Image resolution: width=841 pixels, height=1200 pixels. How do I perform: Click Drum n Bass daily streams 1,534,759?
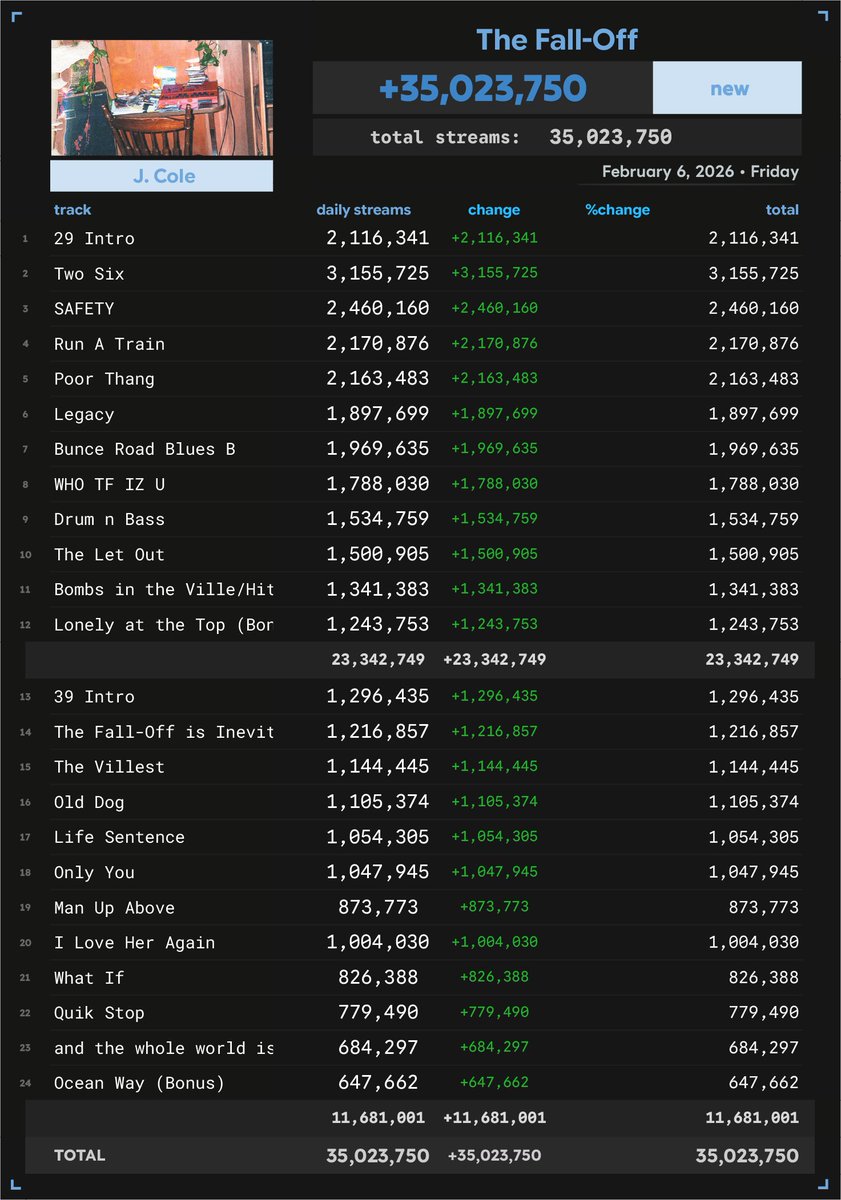pyautogui.click(x=378, y=518)
